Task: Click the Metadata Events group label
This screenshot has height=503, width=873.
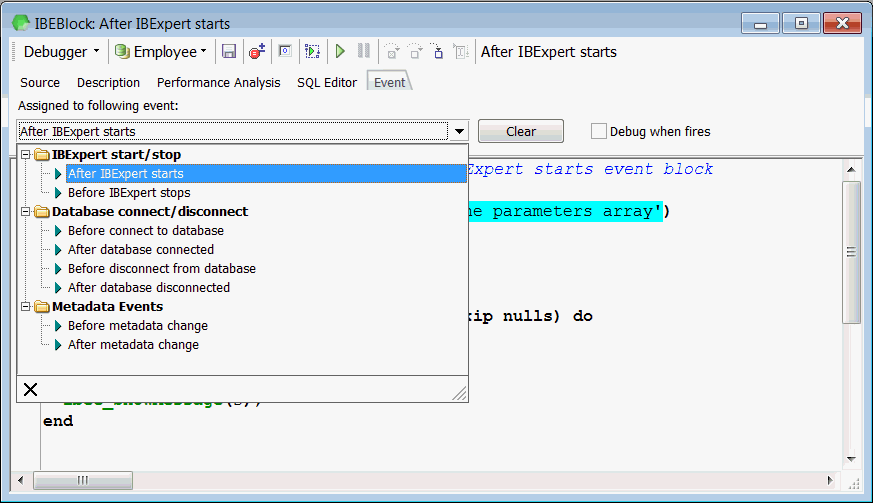Action: (x=107, y=307)
